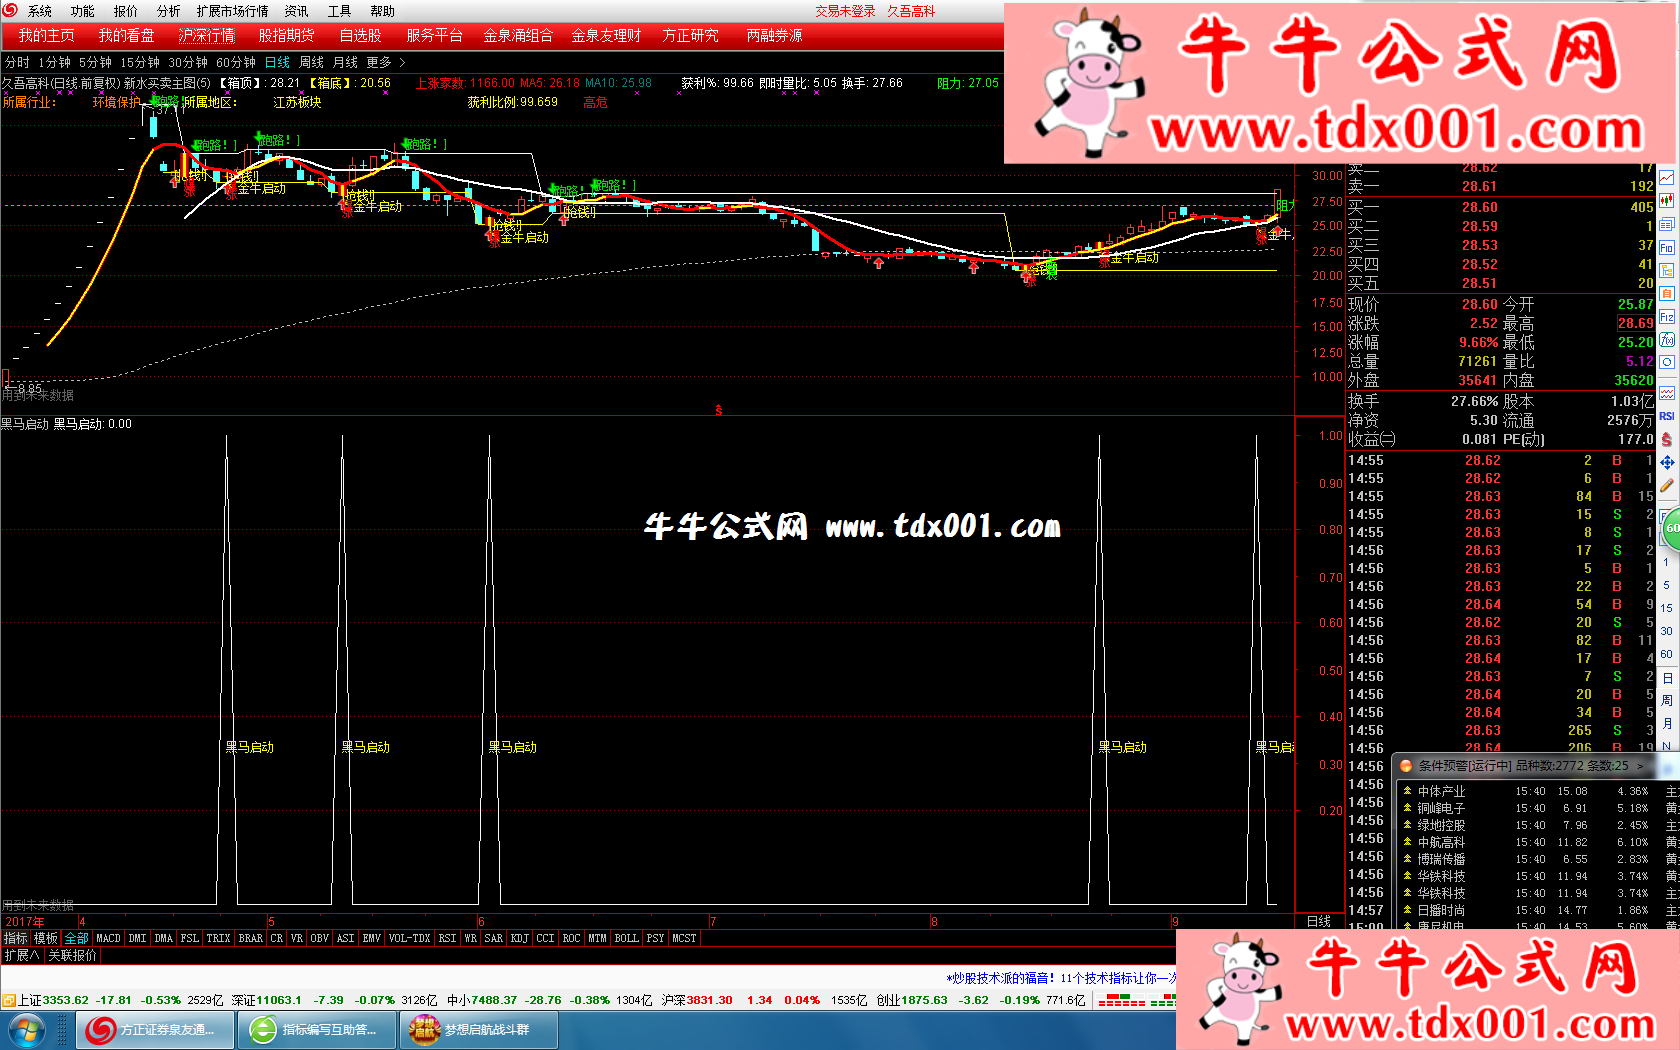Open the line chart icon in right sidebar

1667,178
